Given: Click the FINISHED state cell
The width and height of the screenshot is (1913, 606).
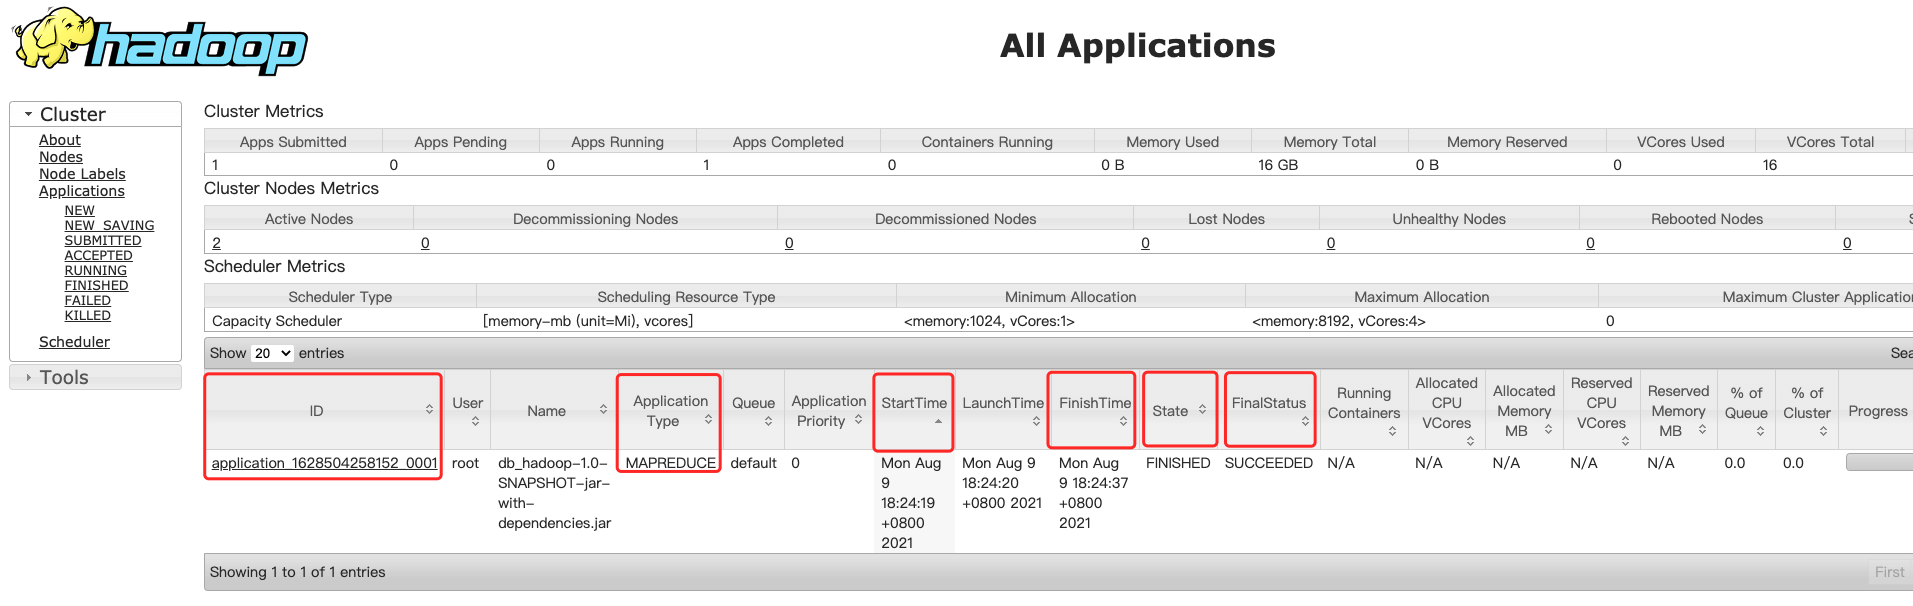Looking at the screenshot, I should (x=1178, y=463).
